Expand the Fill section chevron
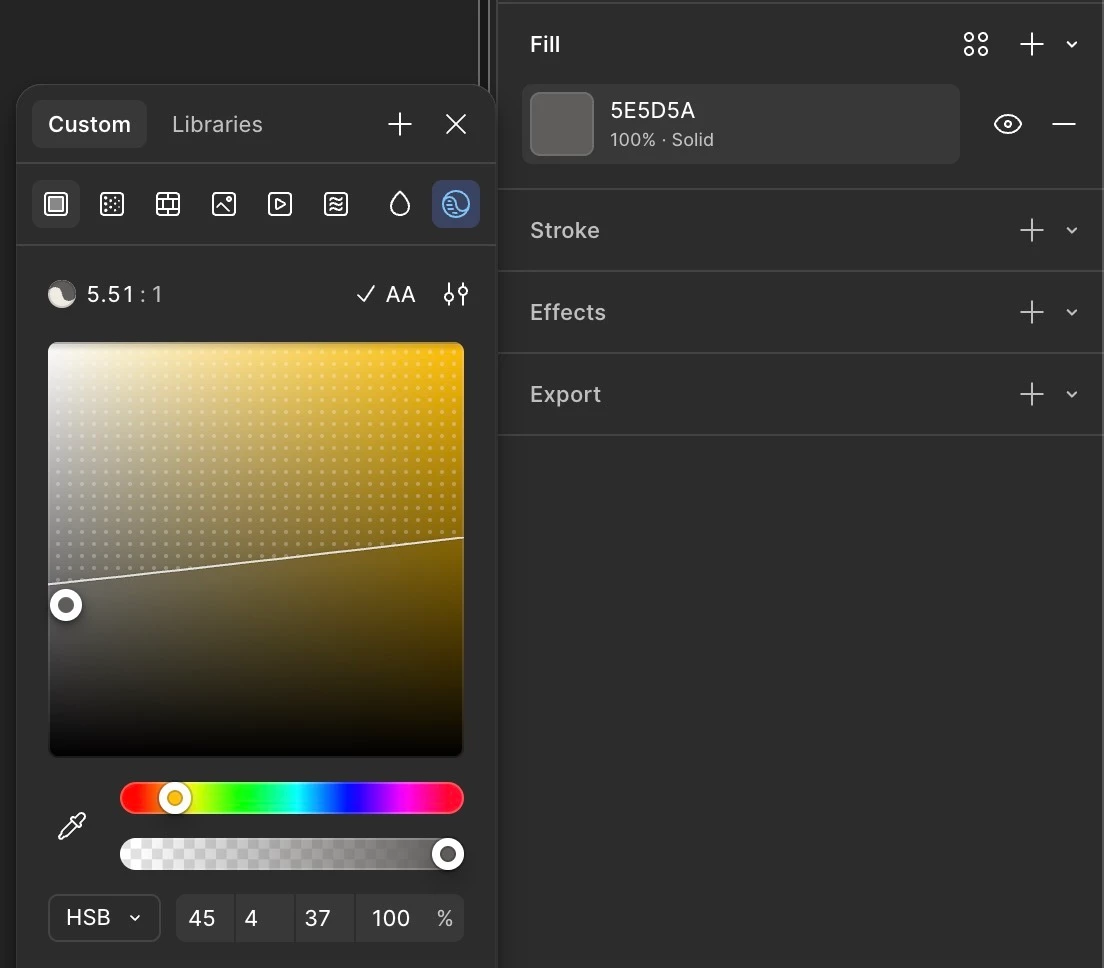This screenshot has height=968, width=1104. [x=1072, y=44]
